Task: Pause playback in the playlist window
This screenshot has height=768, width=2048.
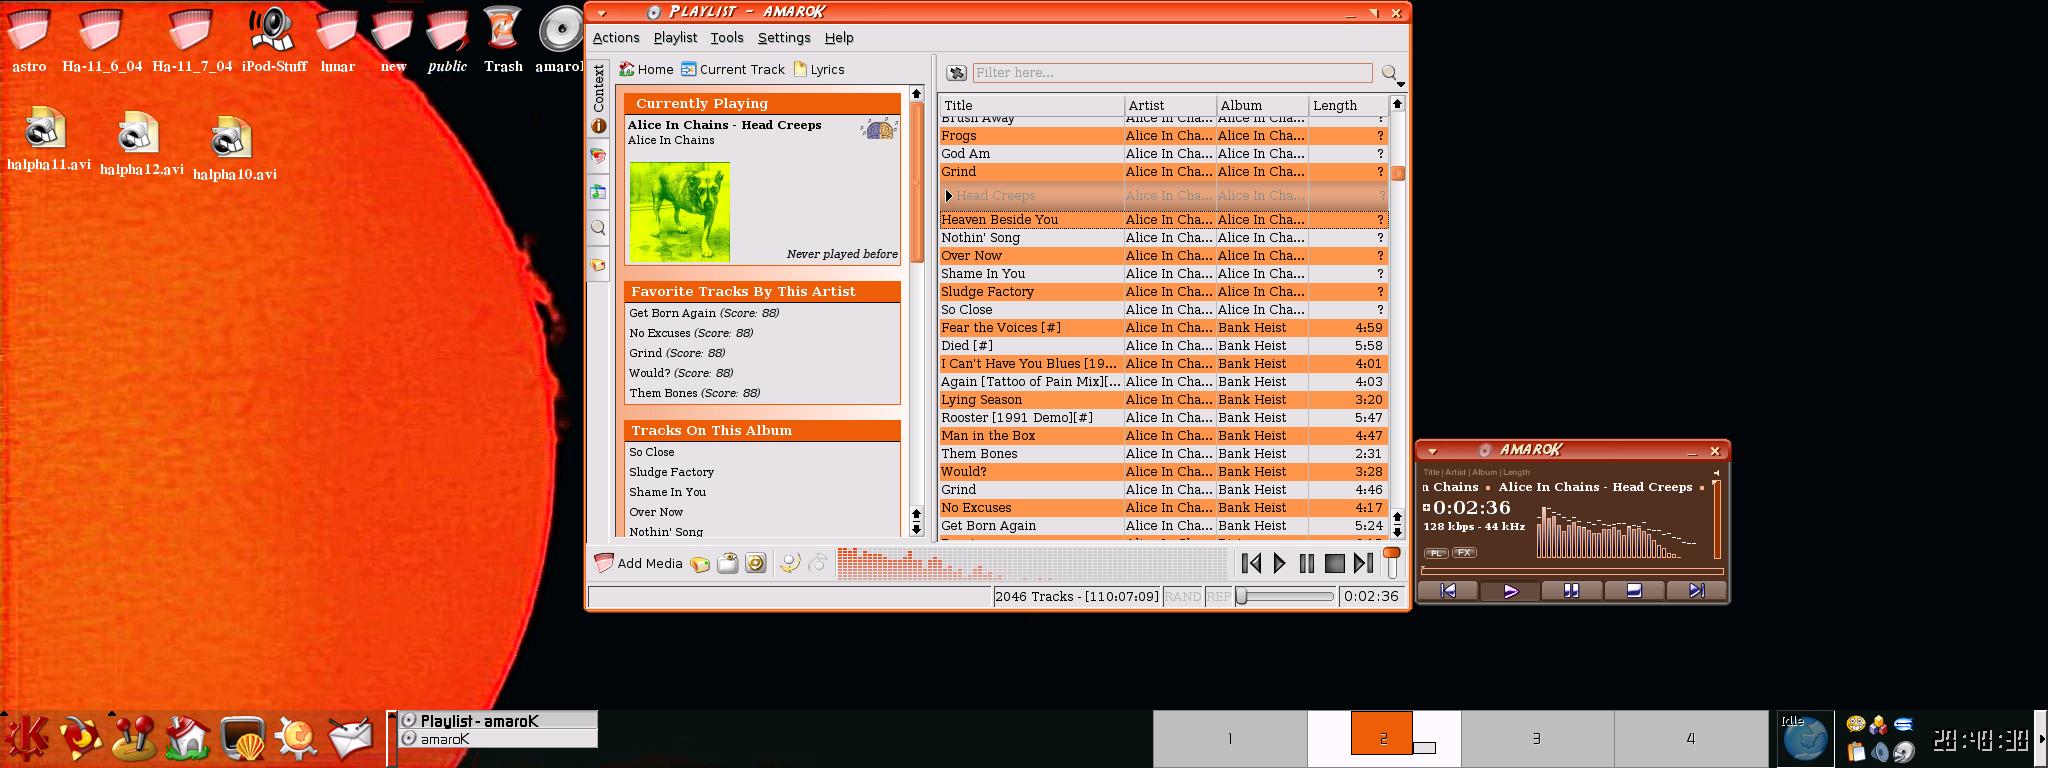Action: coord(1307,563)
